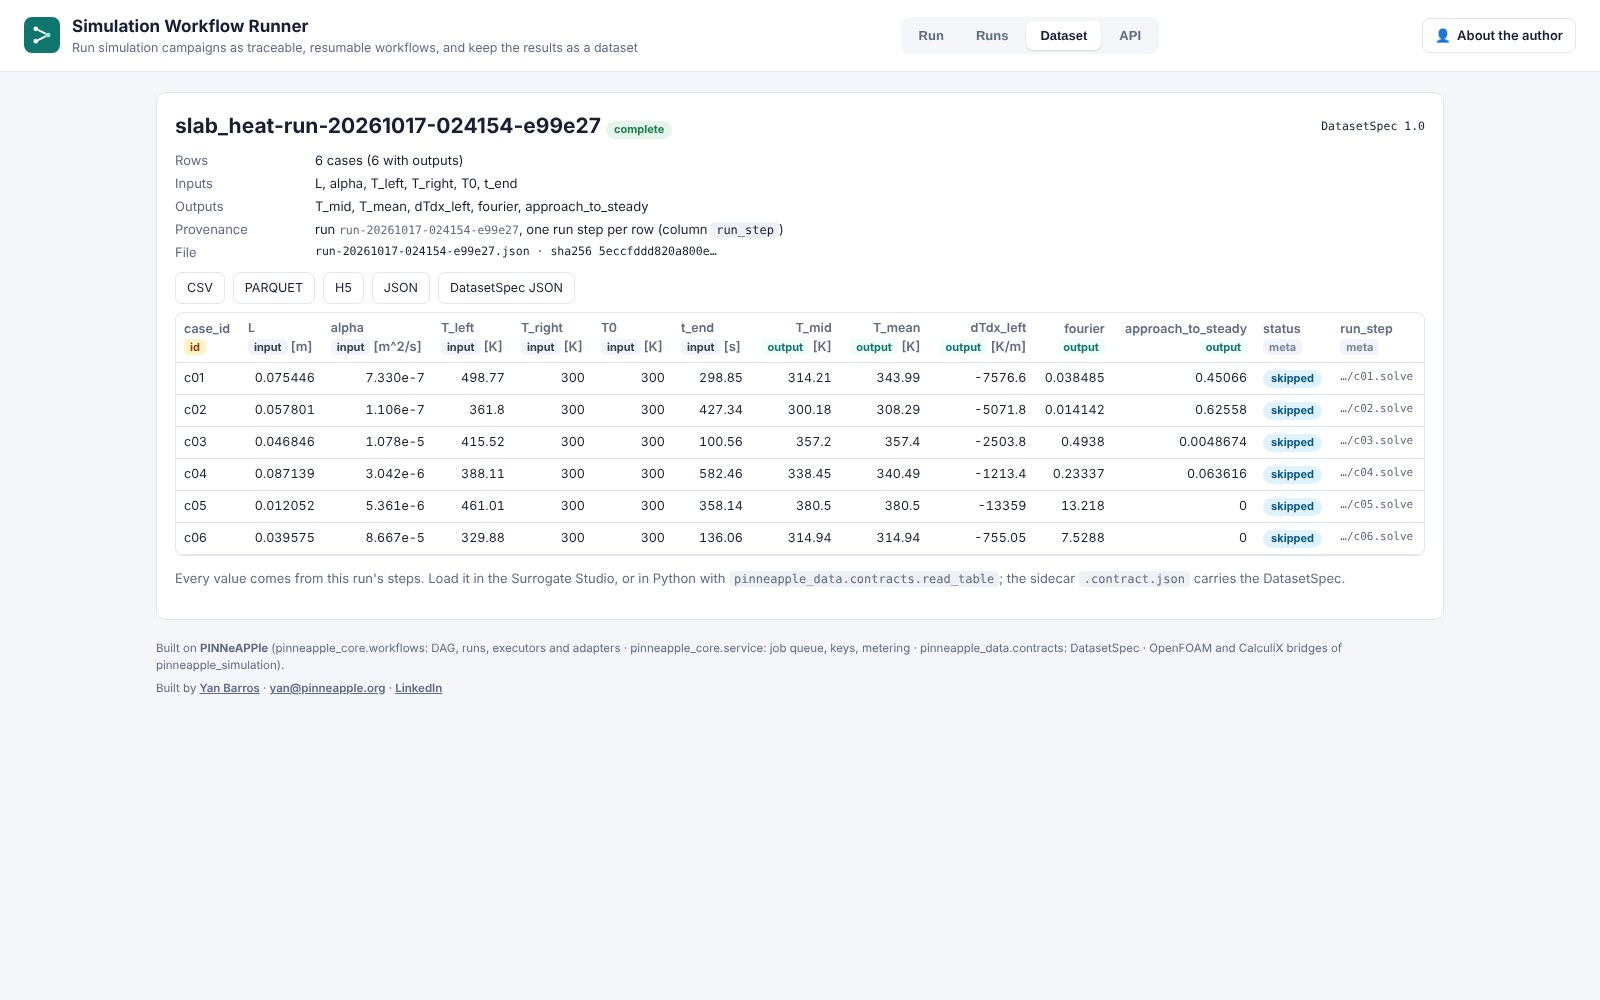Click the DatasetSpec 1.0 version label
The height and width of the screenshot is (1000, 1600).
pos(1372,126)
